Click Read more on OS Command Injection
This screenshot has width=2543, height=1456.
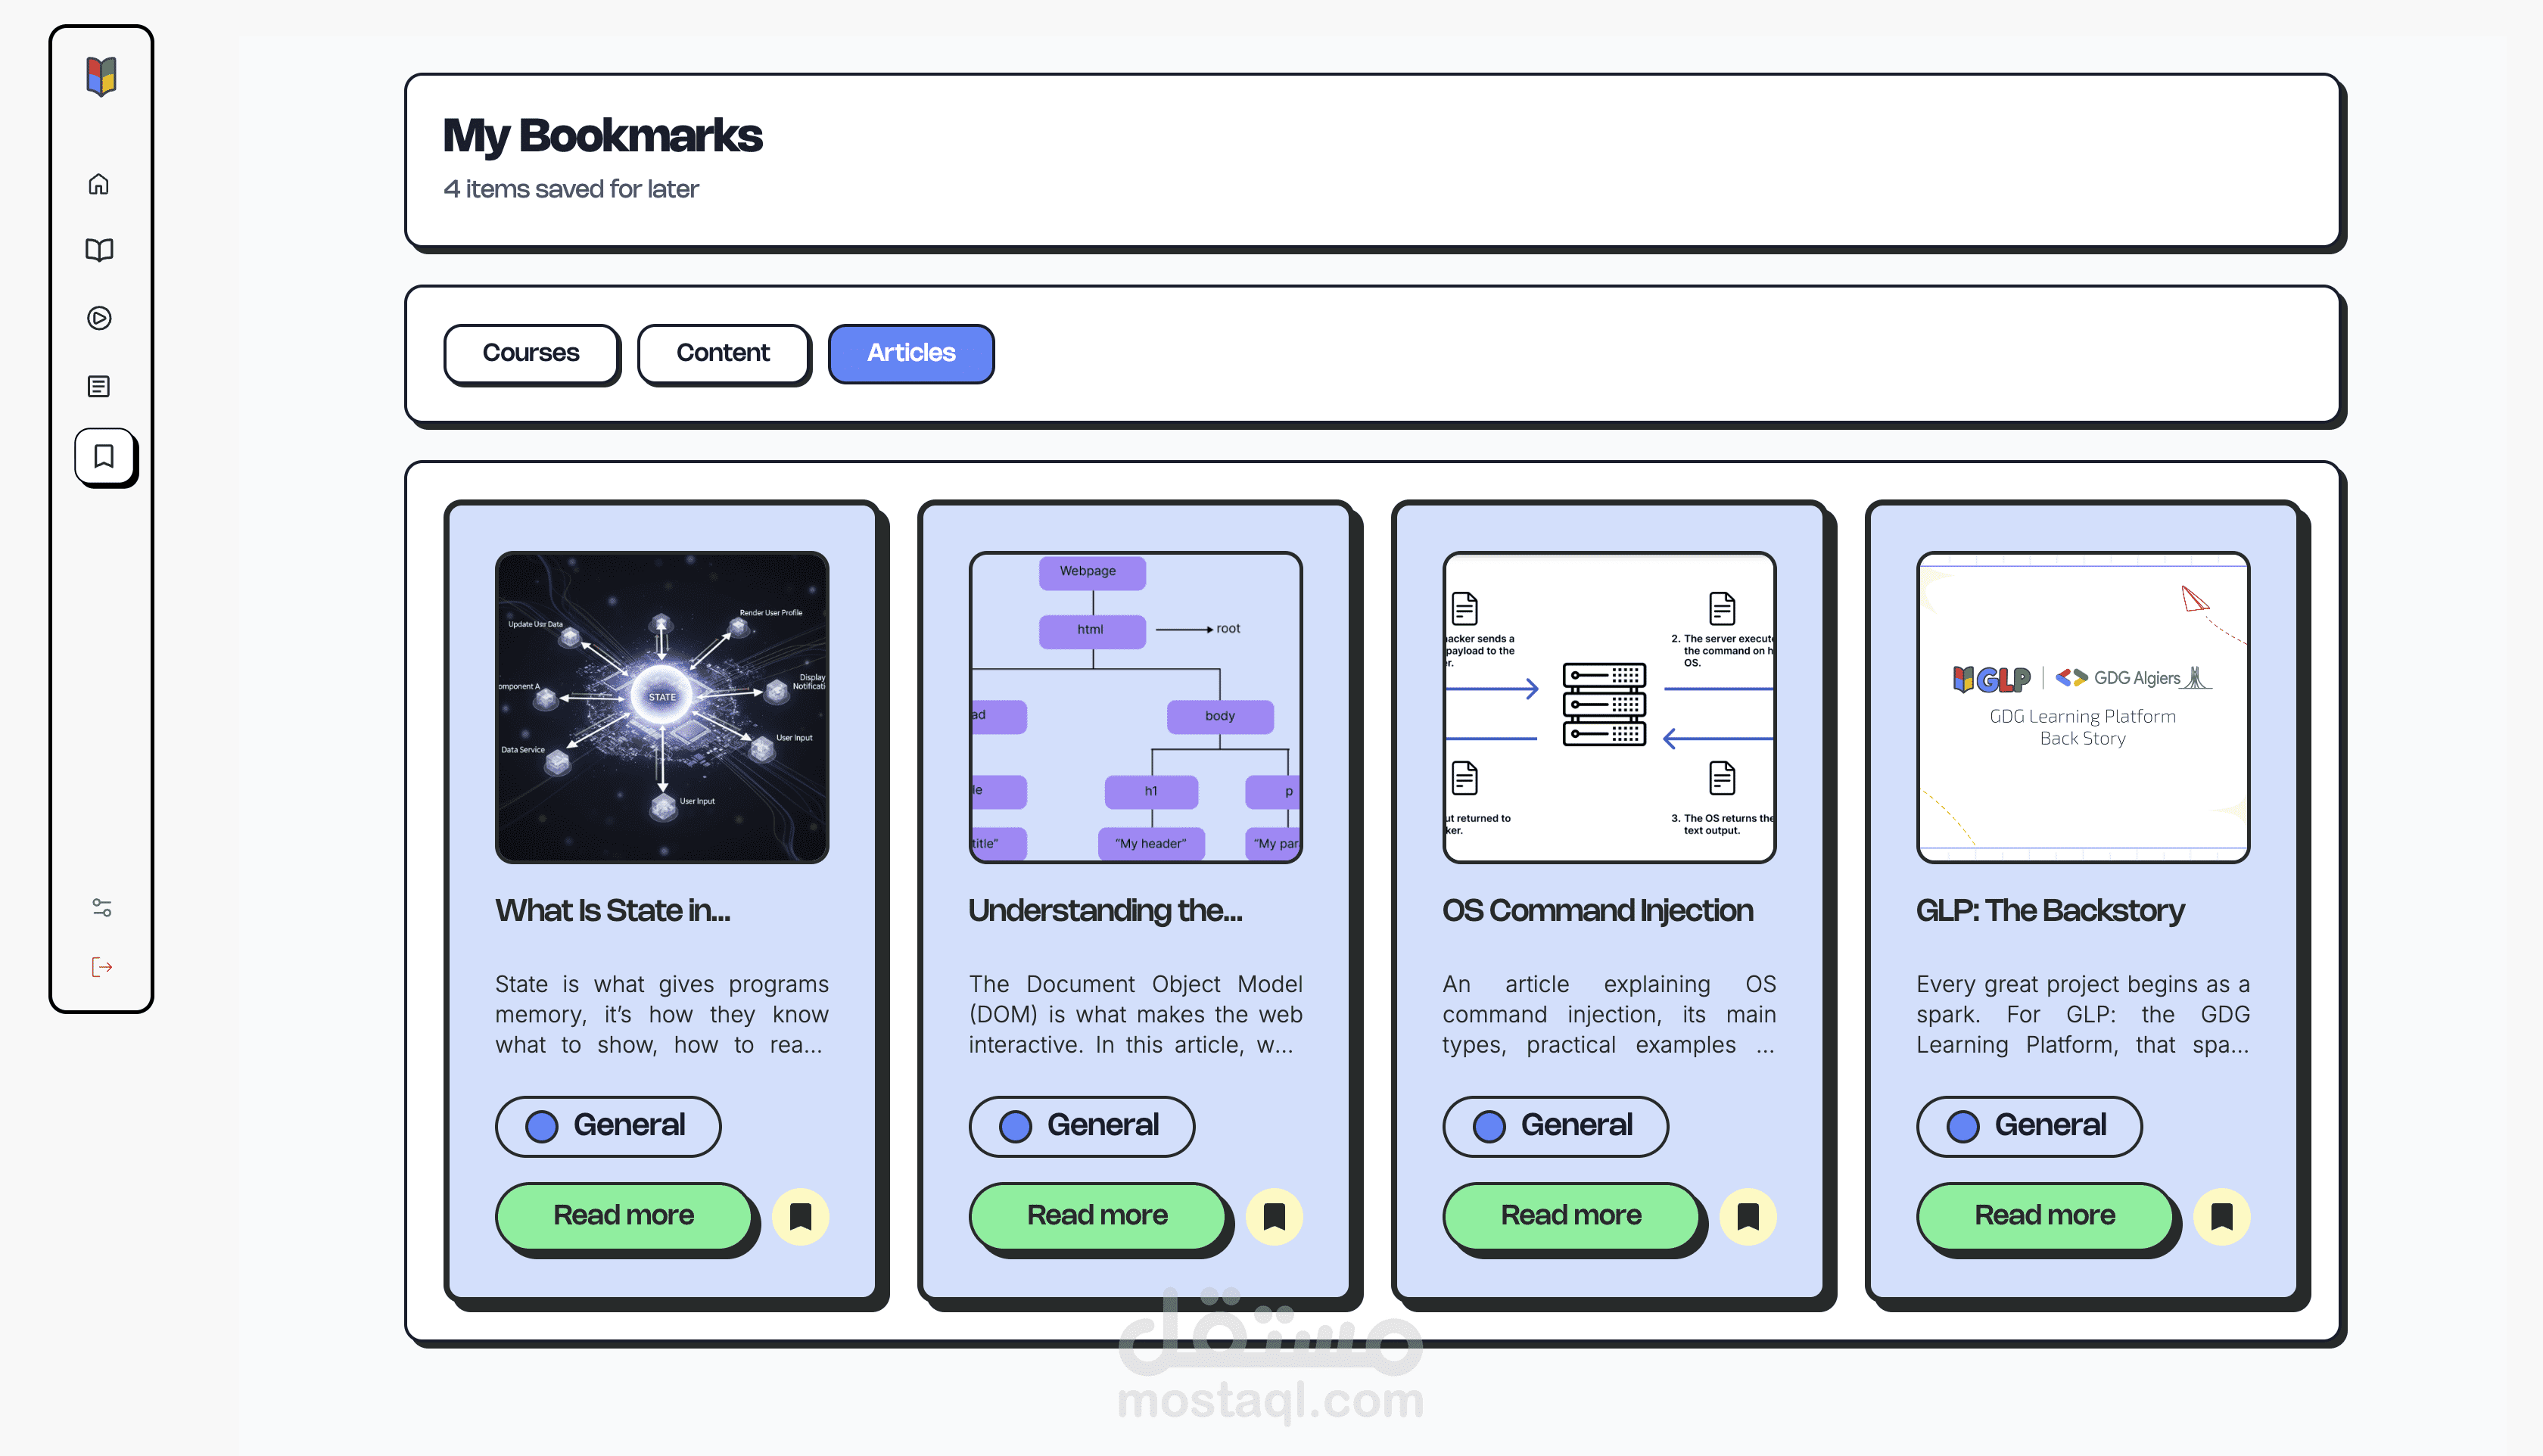pyautogui.click(x=1570, y=1215)
